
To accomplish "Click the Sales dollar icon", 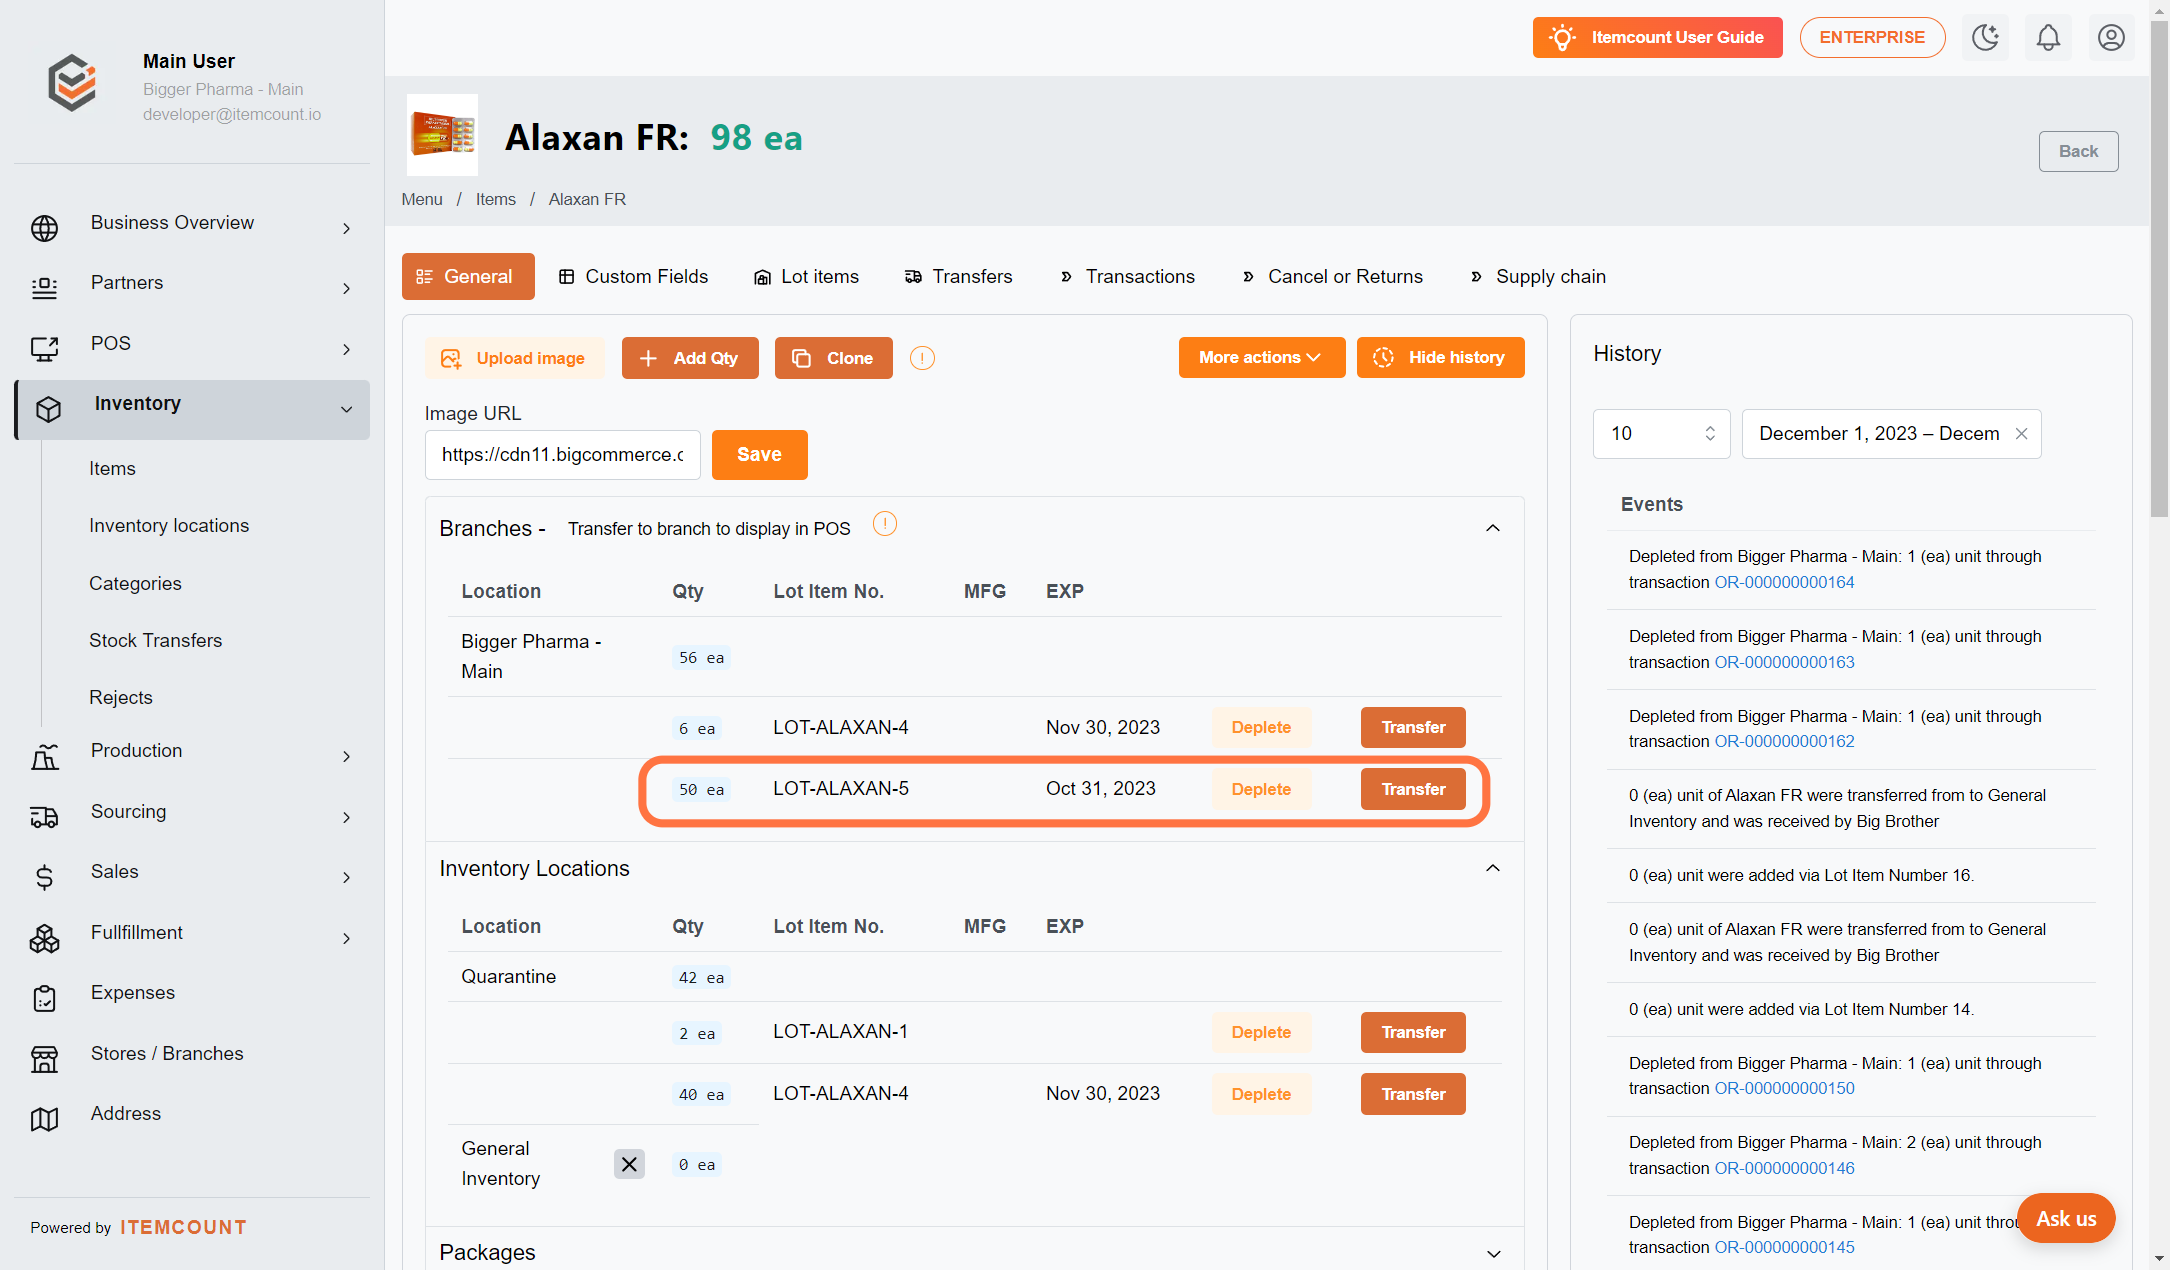I will 45,877.
